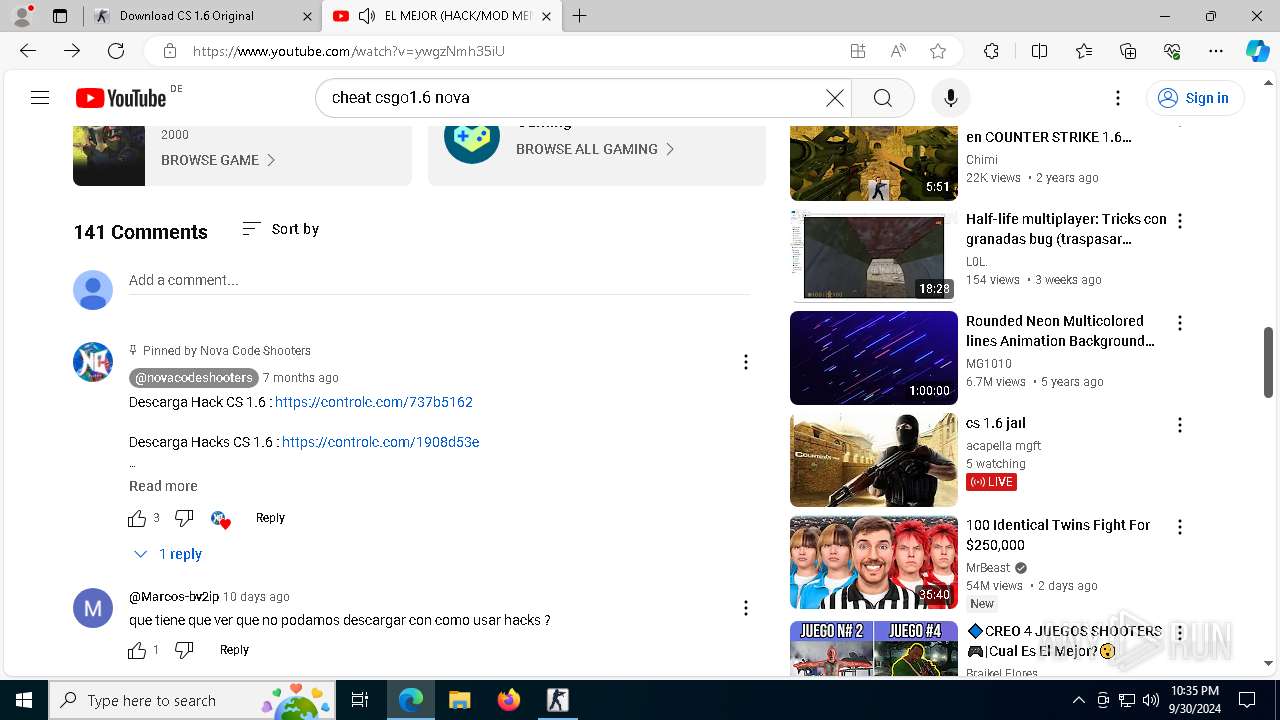This screenshot has height=720, width=1280.
Task: Open options for Half-life multiplayer video
Action: click(1180, 221)
